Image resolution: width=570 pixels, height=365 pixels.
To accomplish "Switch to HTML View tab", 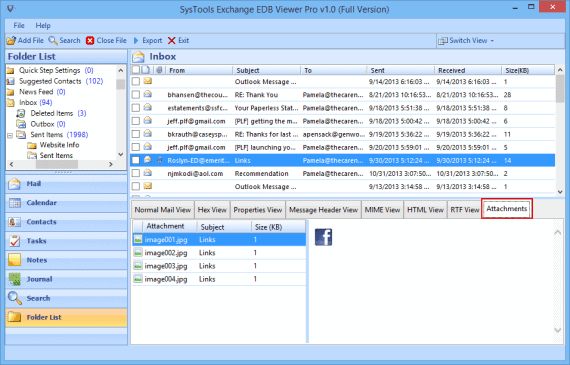I will click(425, 210).
